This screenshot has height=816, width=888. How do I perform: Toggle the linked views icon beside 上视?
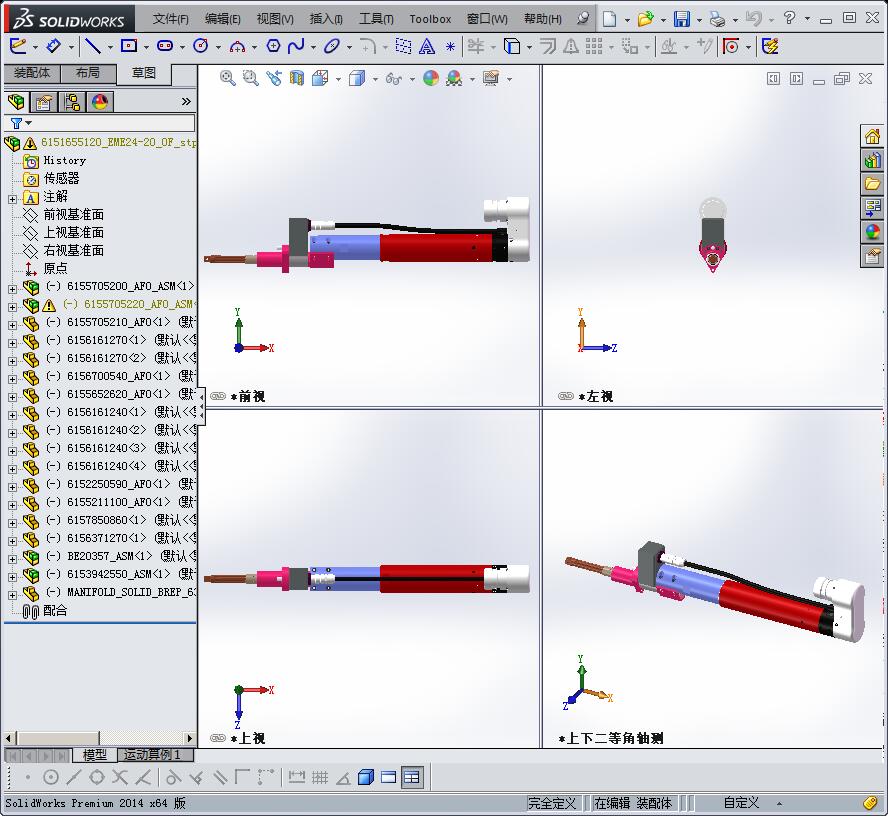pyautogui.click(x=218, y=738)
